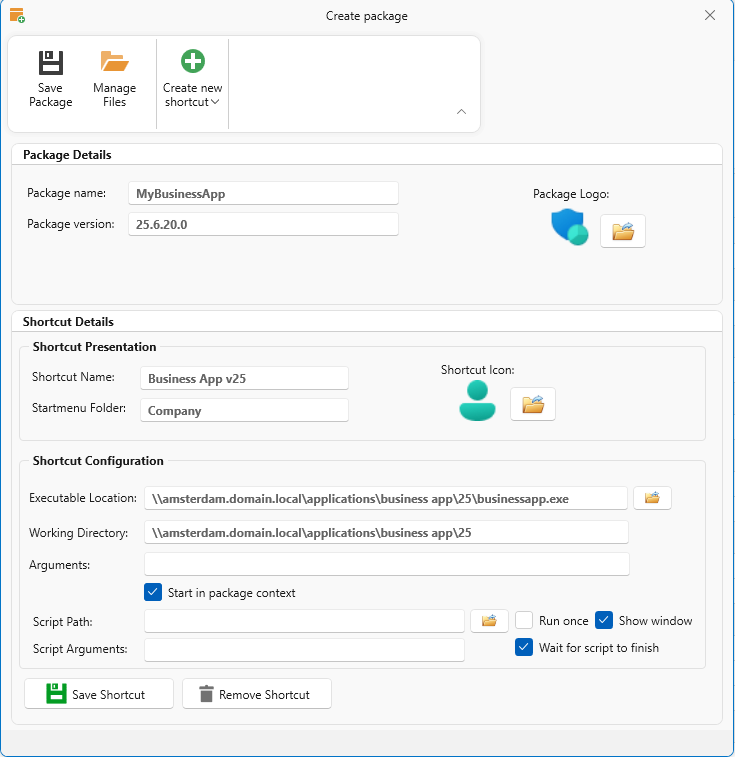Browse for a package logo file
The image size is (735, 757).
pyautogui.click(x=623, y=231)
